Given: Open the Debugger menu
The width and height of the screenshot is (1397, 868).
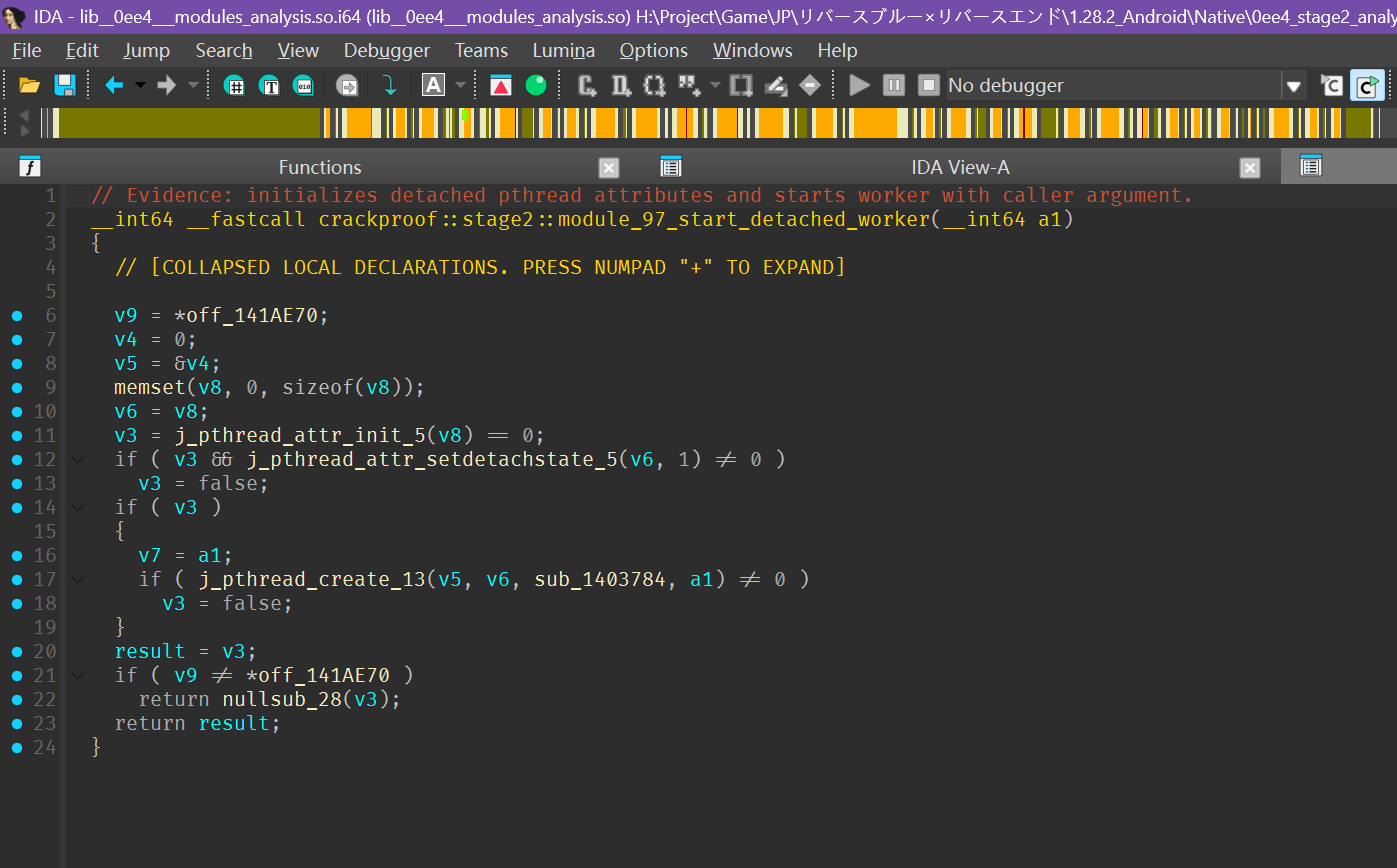Looking at the screenshot, I should point(387,50).
